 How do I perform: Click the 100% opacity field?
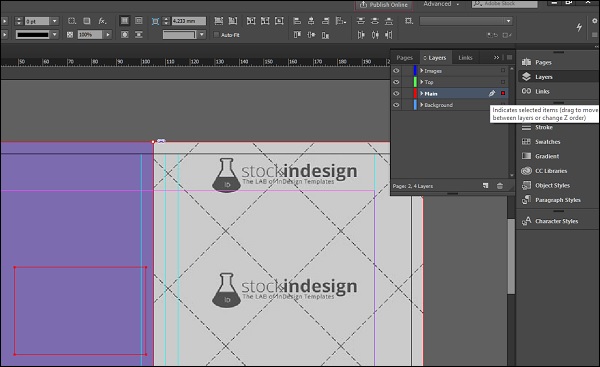[x=90, y=35]
